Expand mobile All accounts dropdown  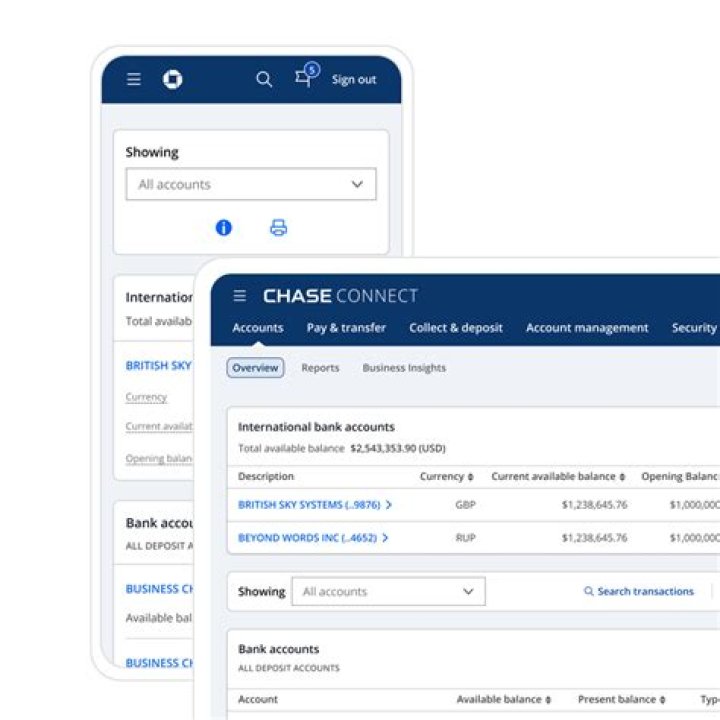pos(250,184)
